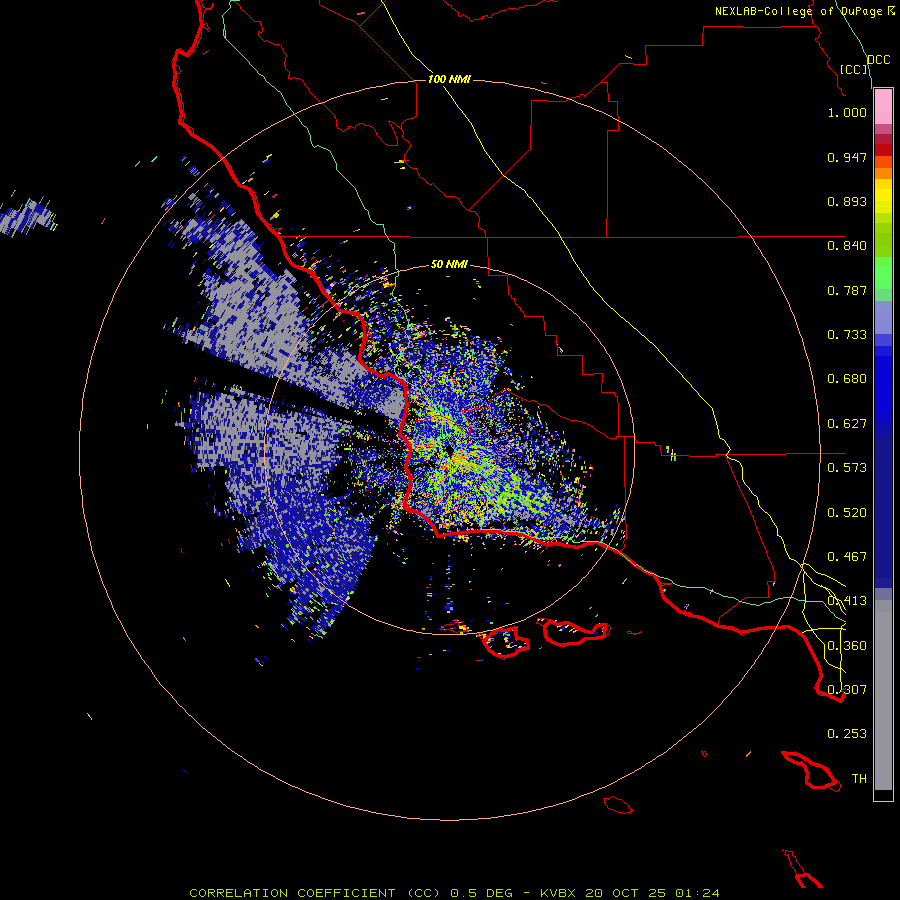The height and width of the screenshot is (900, 900).
Task: Click the 1.000 scale value
Action: (x=847, y=112)
